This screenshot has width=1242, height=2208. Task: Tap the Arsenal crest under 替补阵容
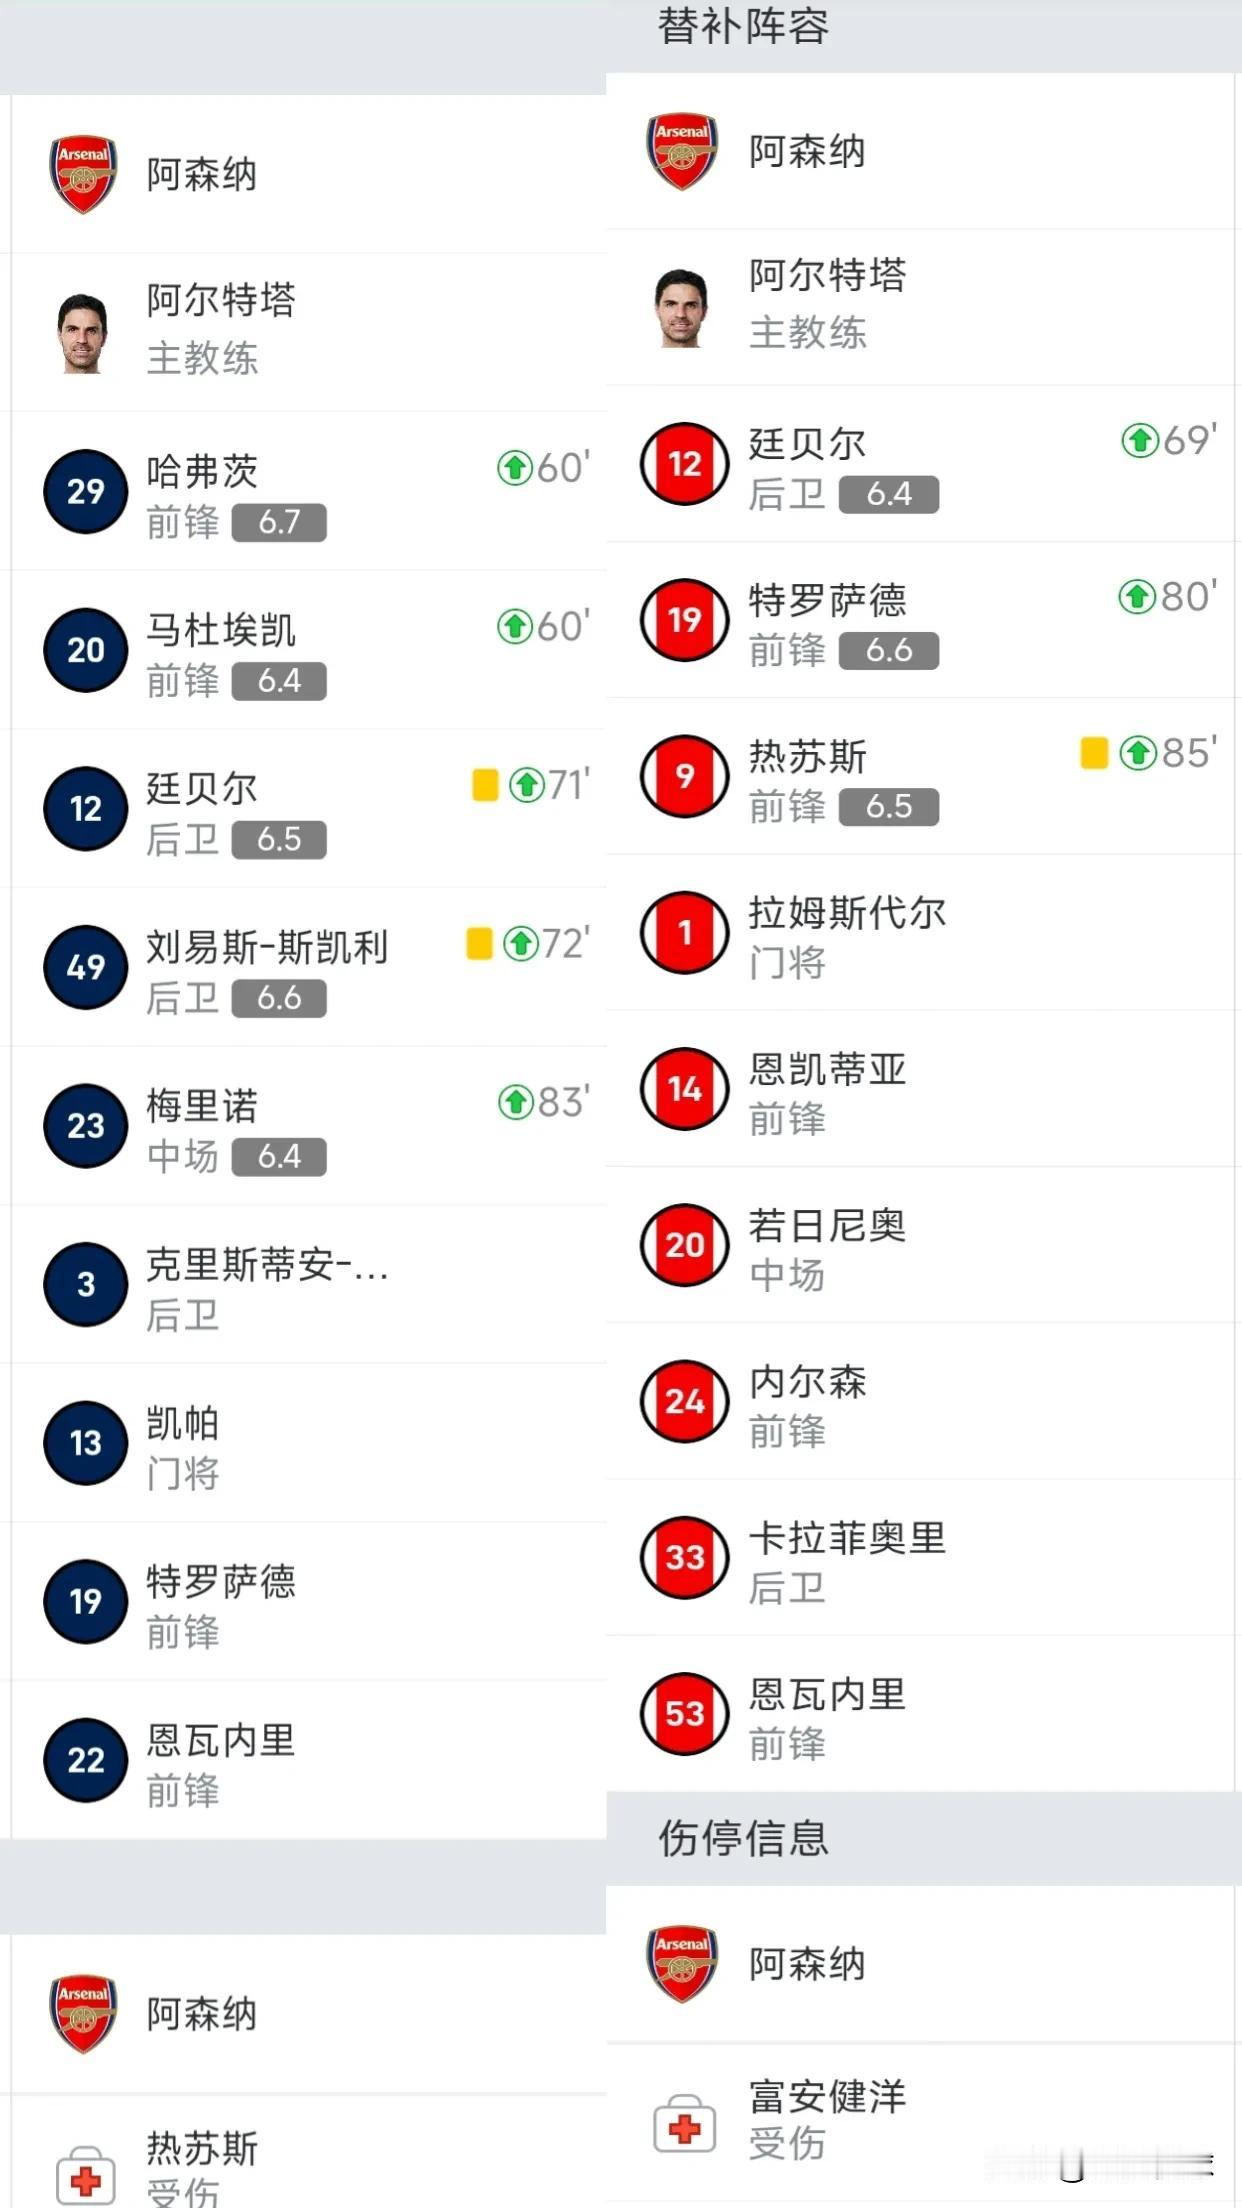(682, 151)
